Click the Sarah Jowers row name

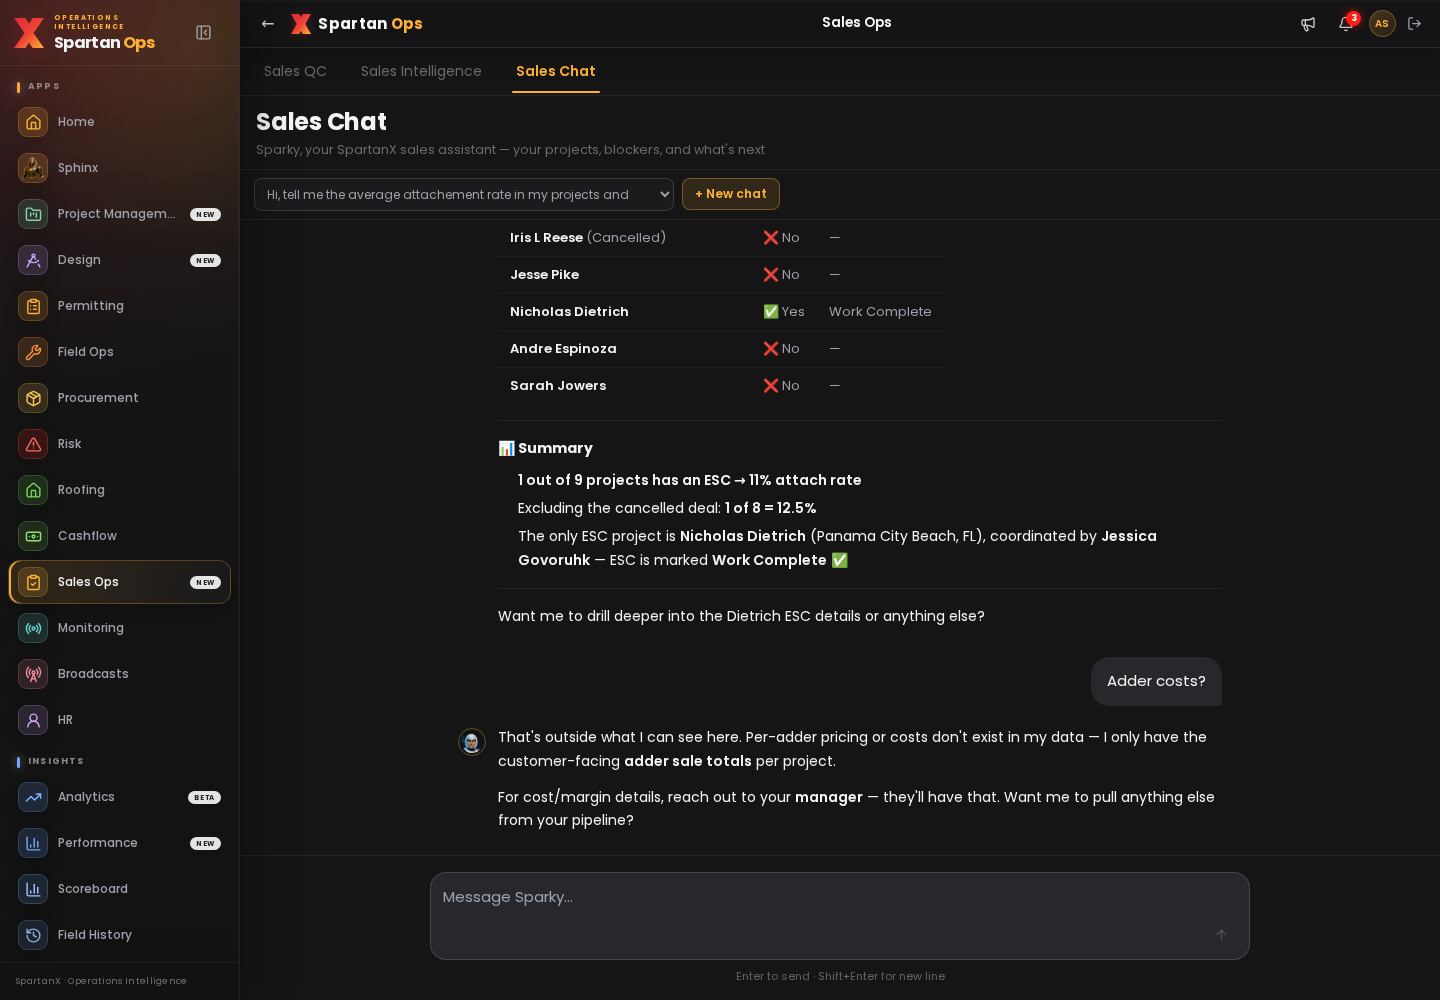[x=558, y=386]
